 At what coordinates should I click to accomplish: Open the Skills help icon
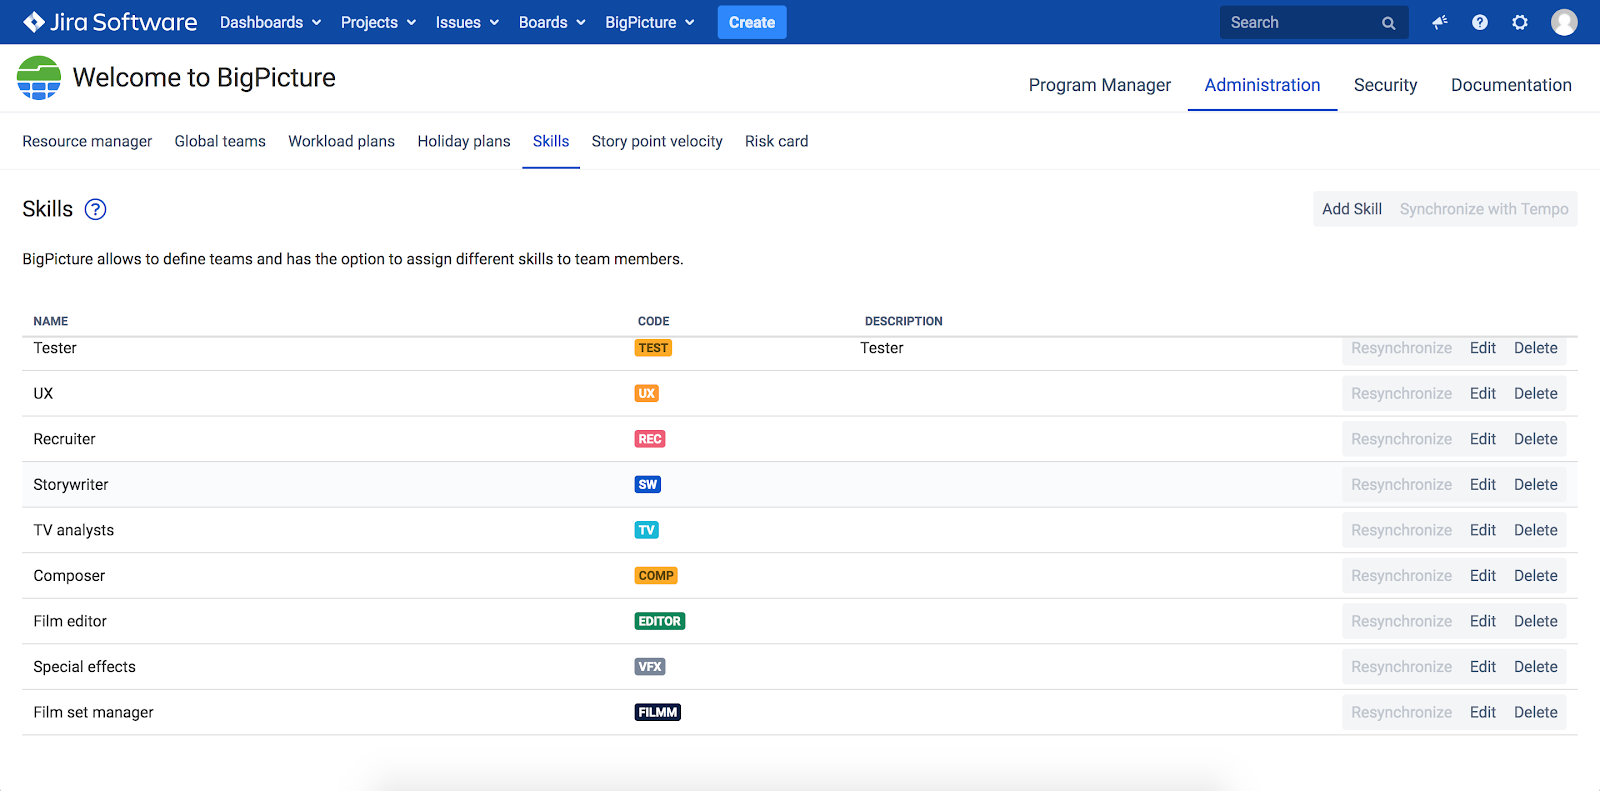click(x=95, y=209)
